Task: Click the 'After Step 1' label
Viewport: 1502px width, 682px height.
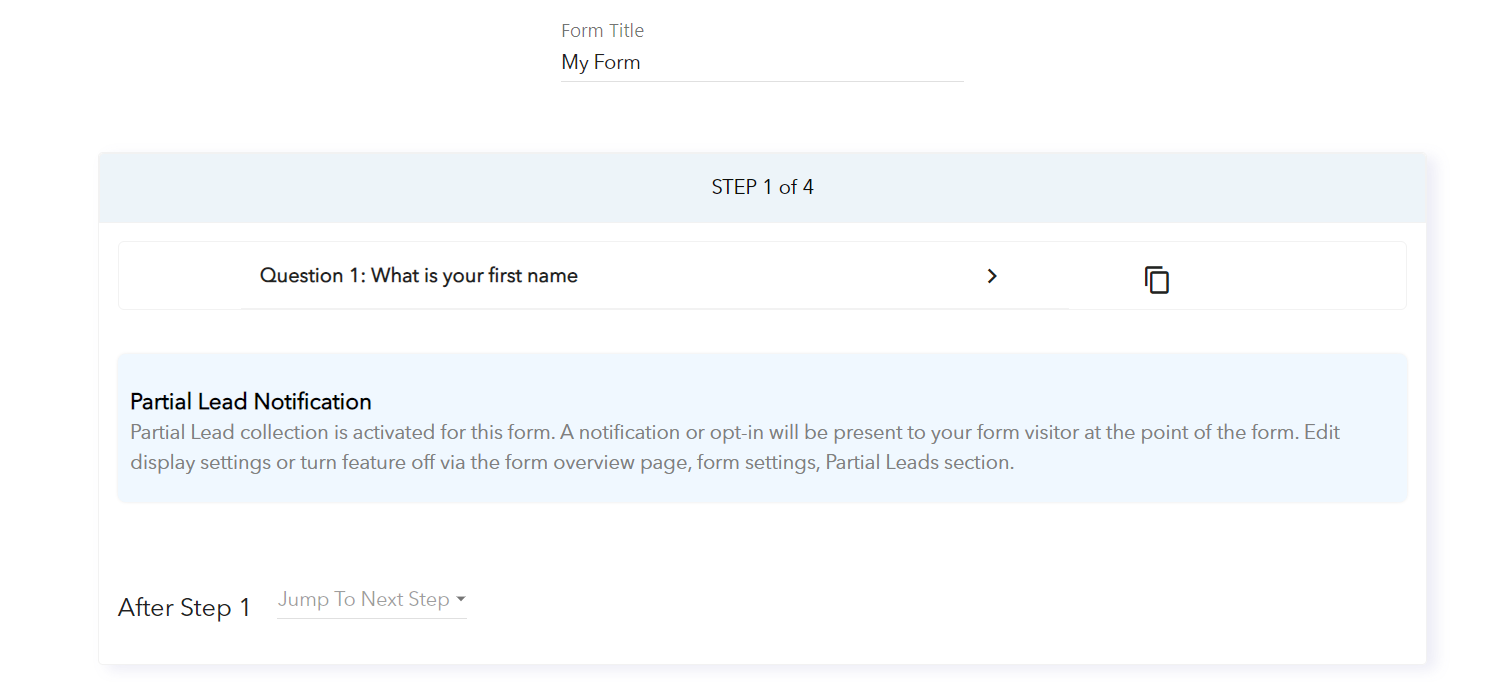Action: click(184, 607)
